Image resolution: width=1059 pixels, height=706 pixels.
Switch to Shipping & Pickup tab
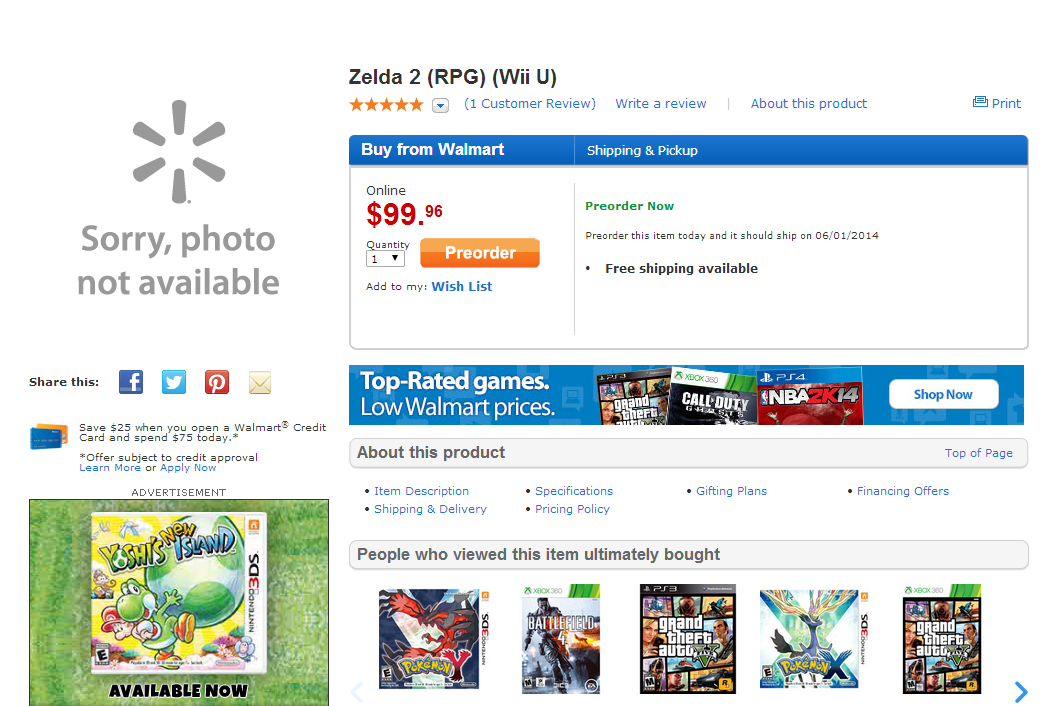click(x=642, y=151)
